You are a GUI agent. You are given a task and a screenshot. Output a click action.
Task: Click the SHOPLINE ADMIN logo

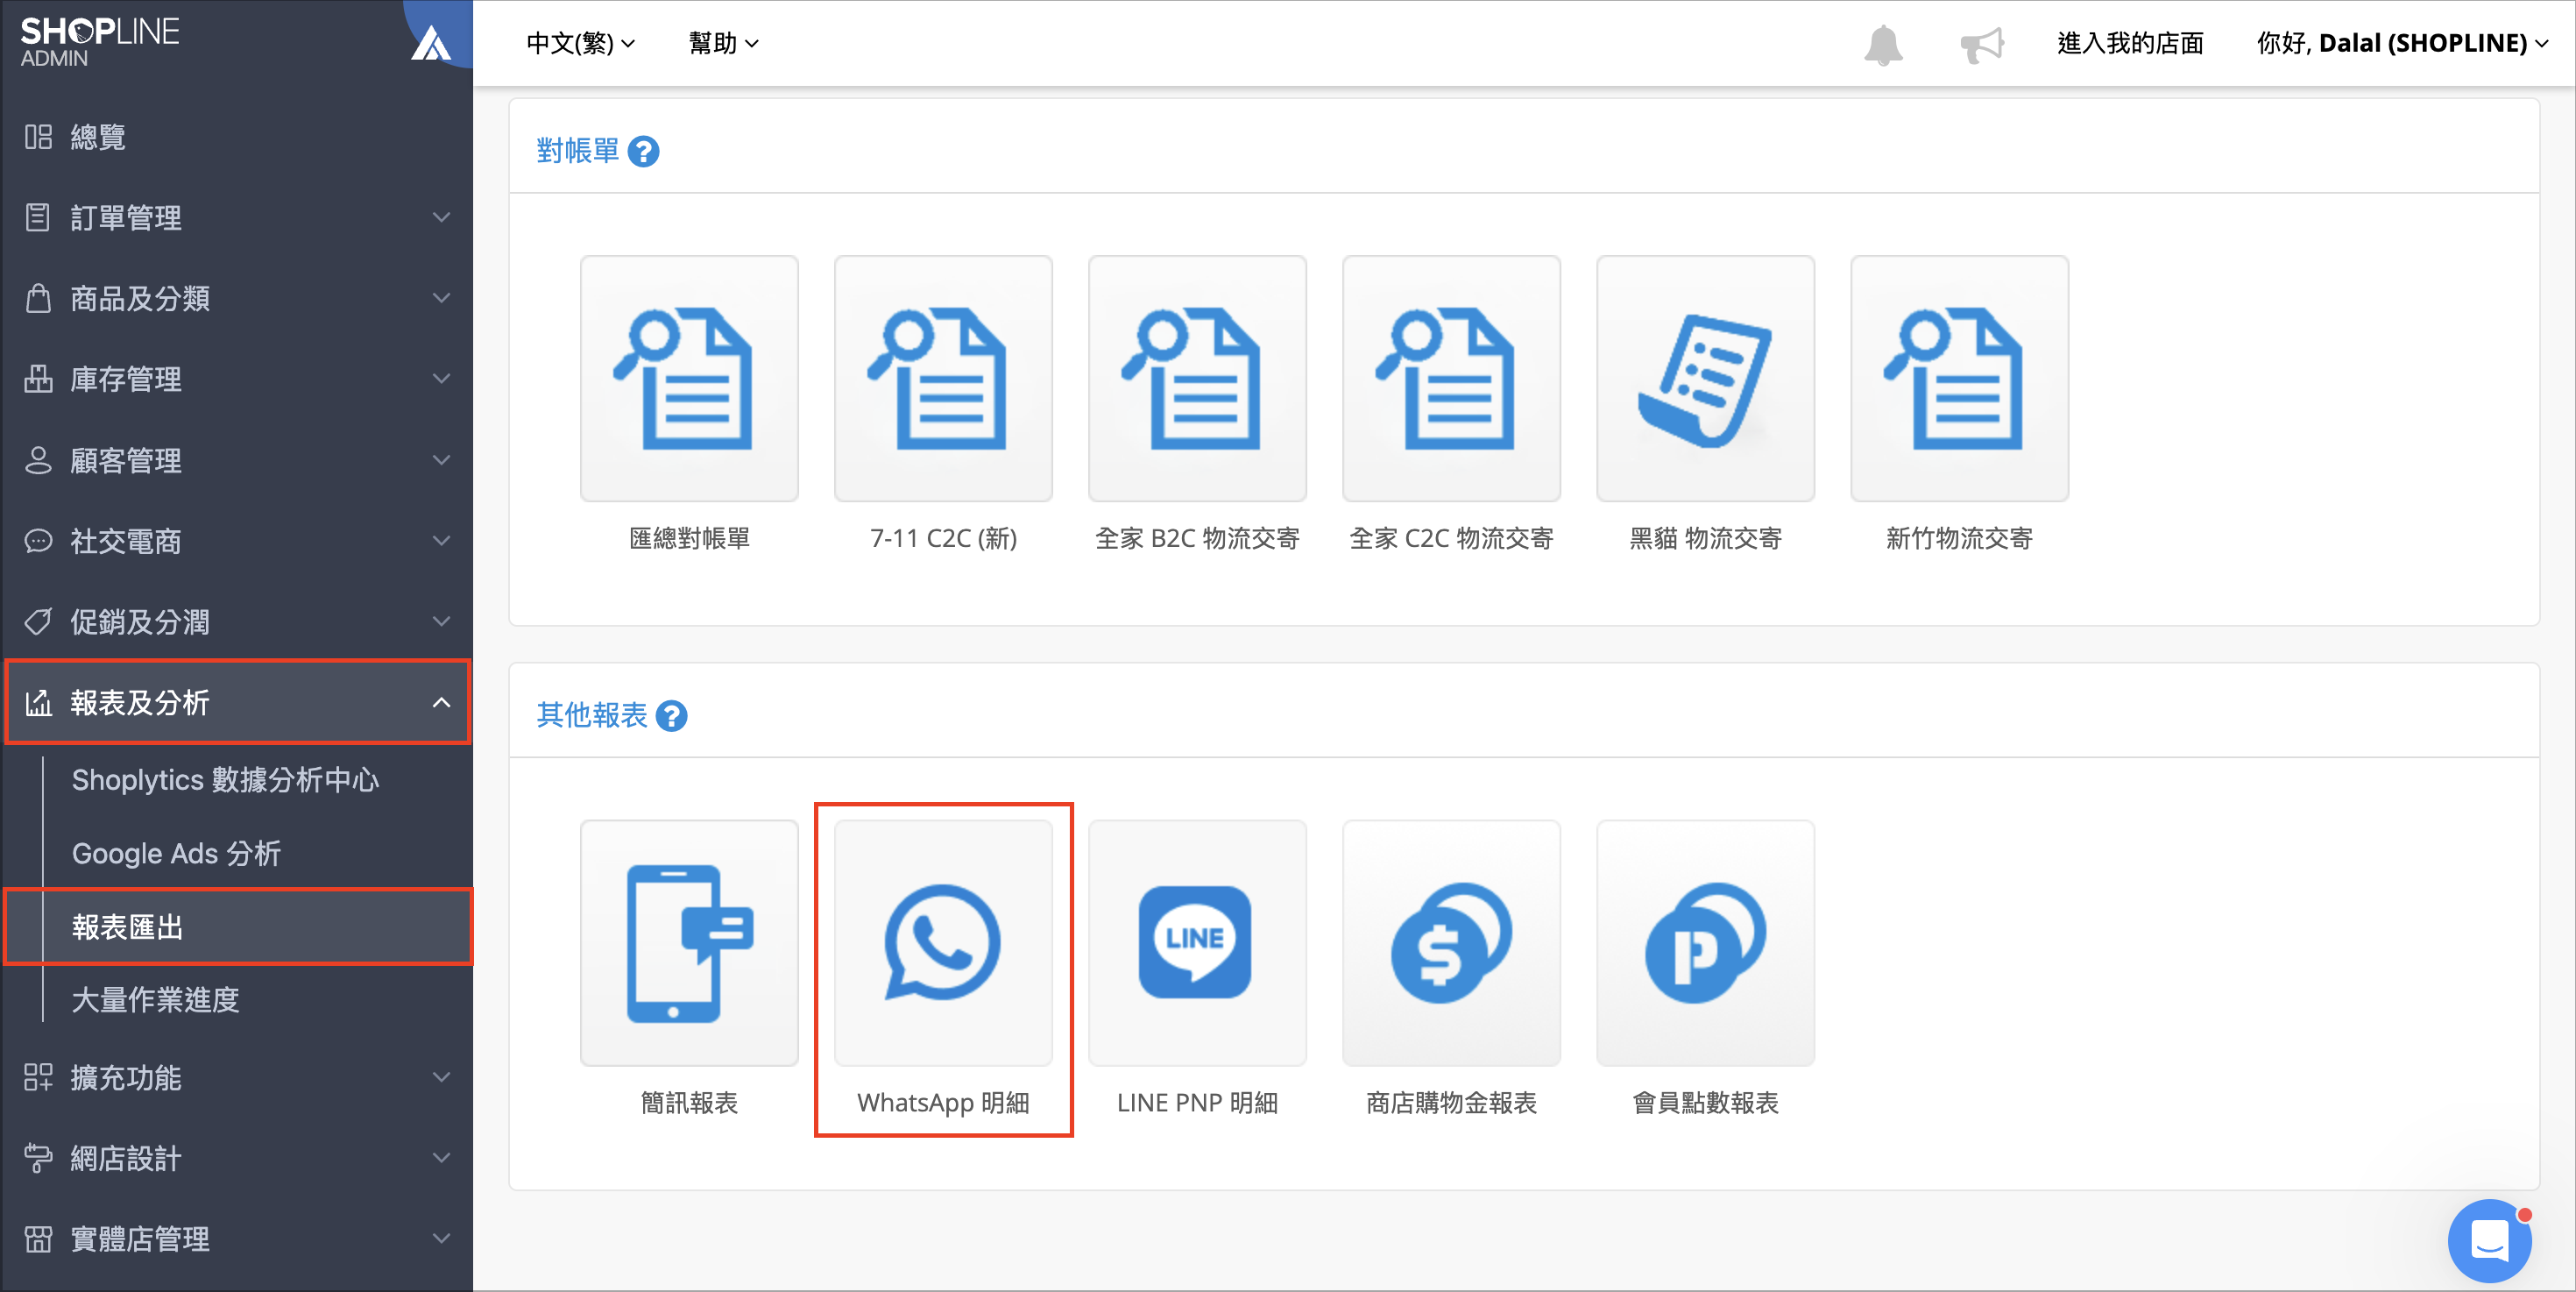99,42
